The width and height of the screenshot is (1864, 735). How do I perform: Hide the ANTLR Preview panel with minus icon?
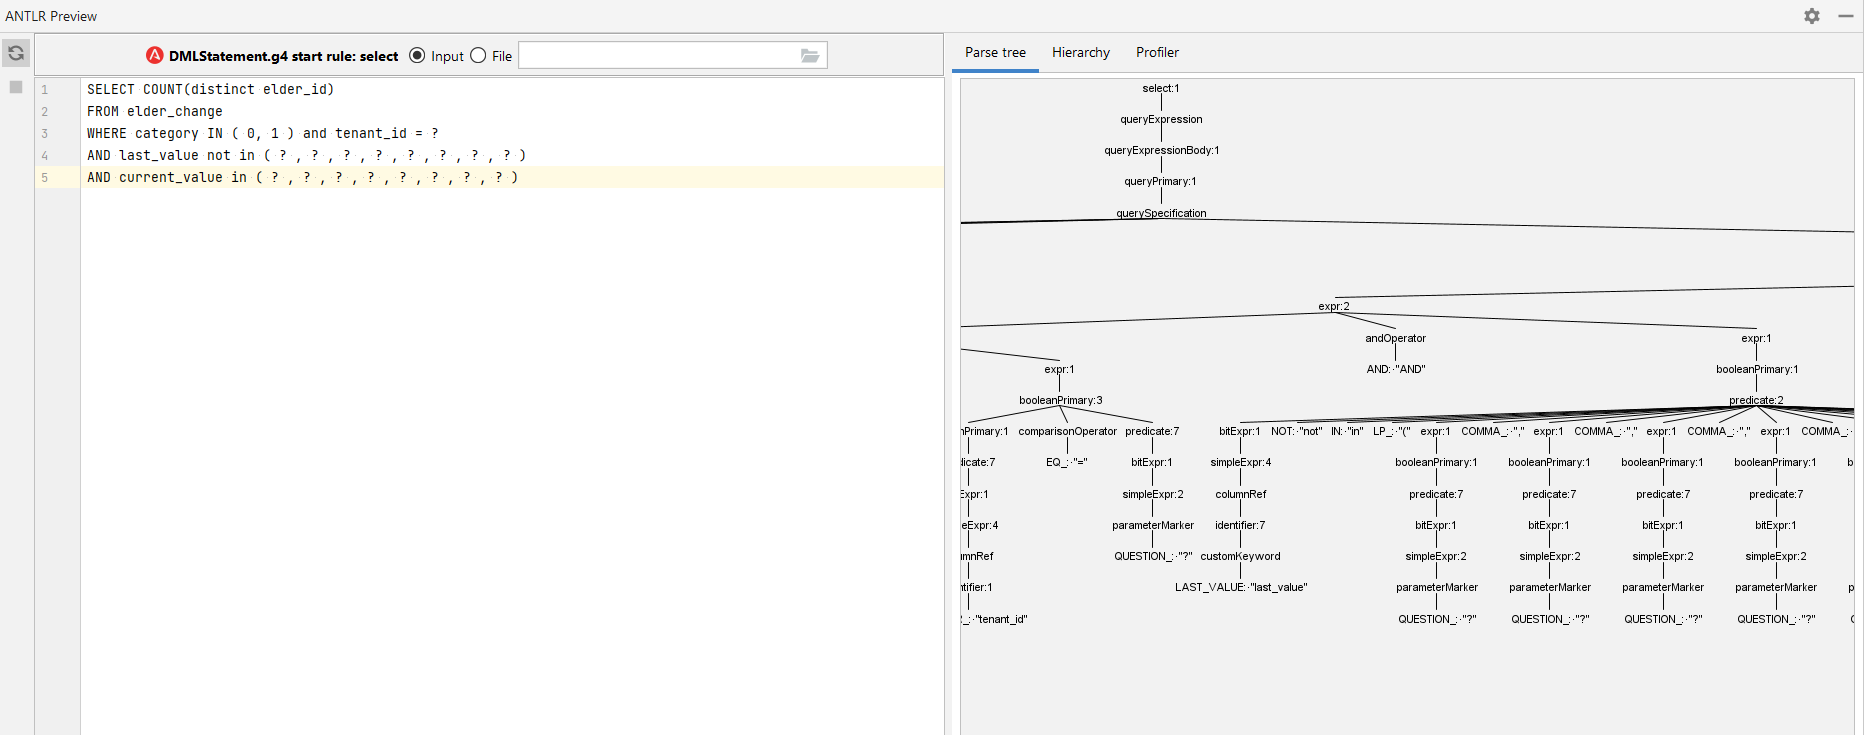click(1846, 16)
